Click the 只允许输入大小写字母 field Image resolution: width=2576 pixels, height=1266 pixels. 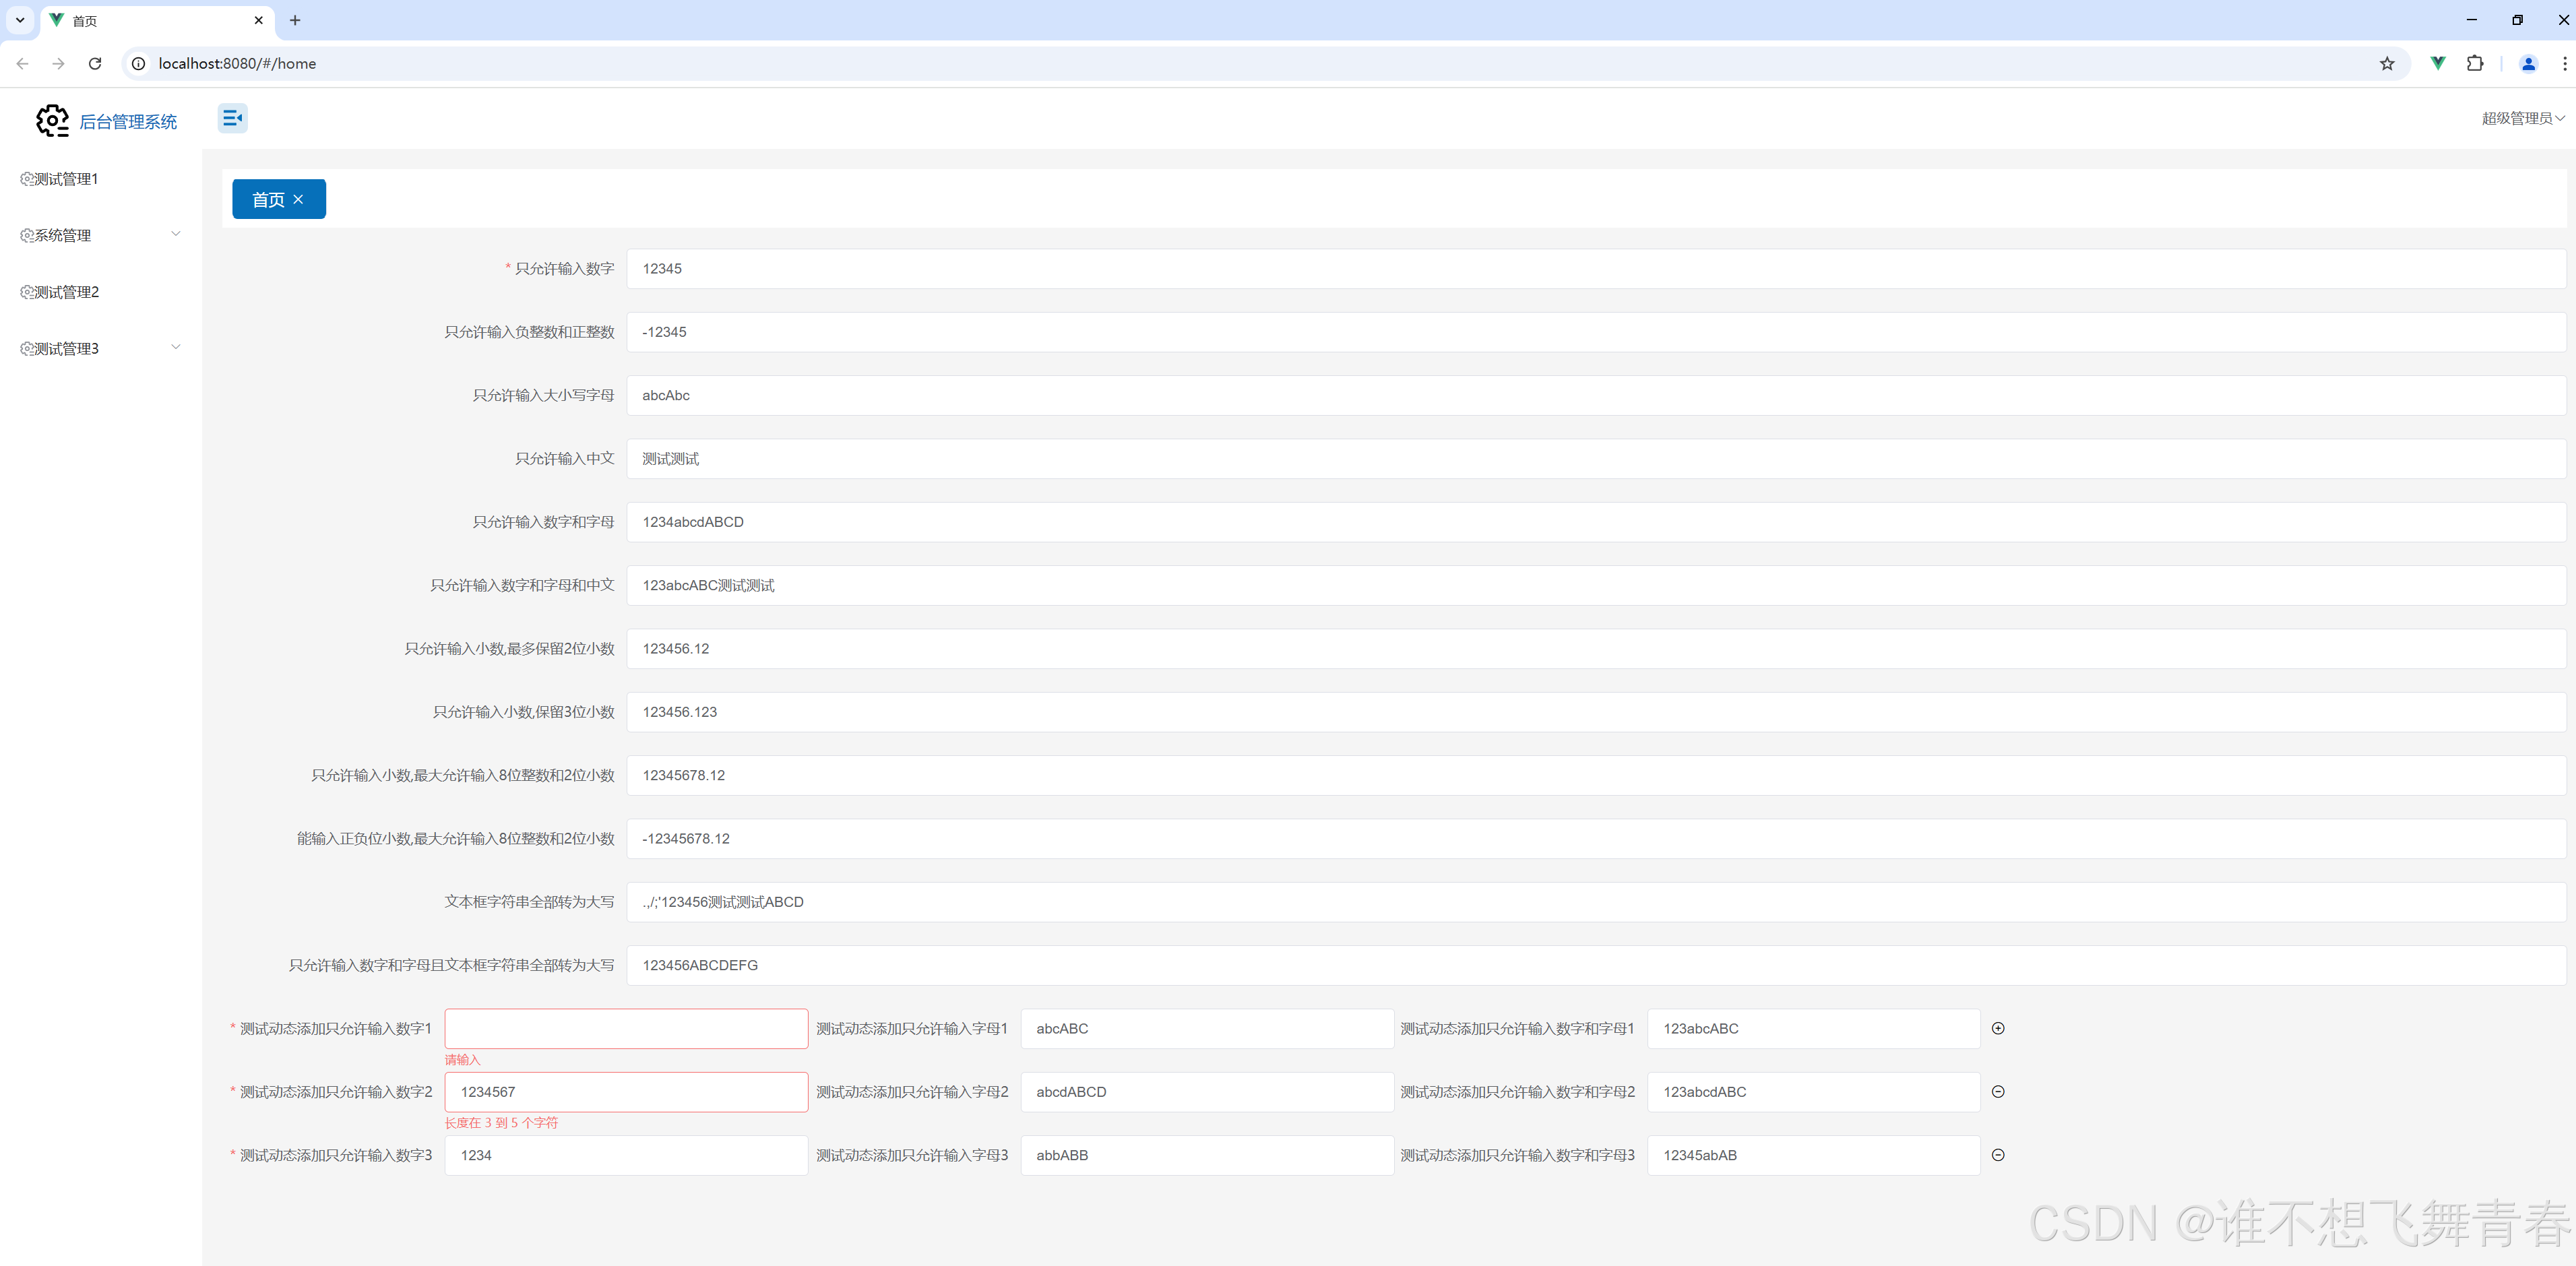click(x=1596, y=395)
